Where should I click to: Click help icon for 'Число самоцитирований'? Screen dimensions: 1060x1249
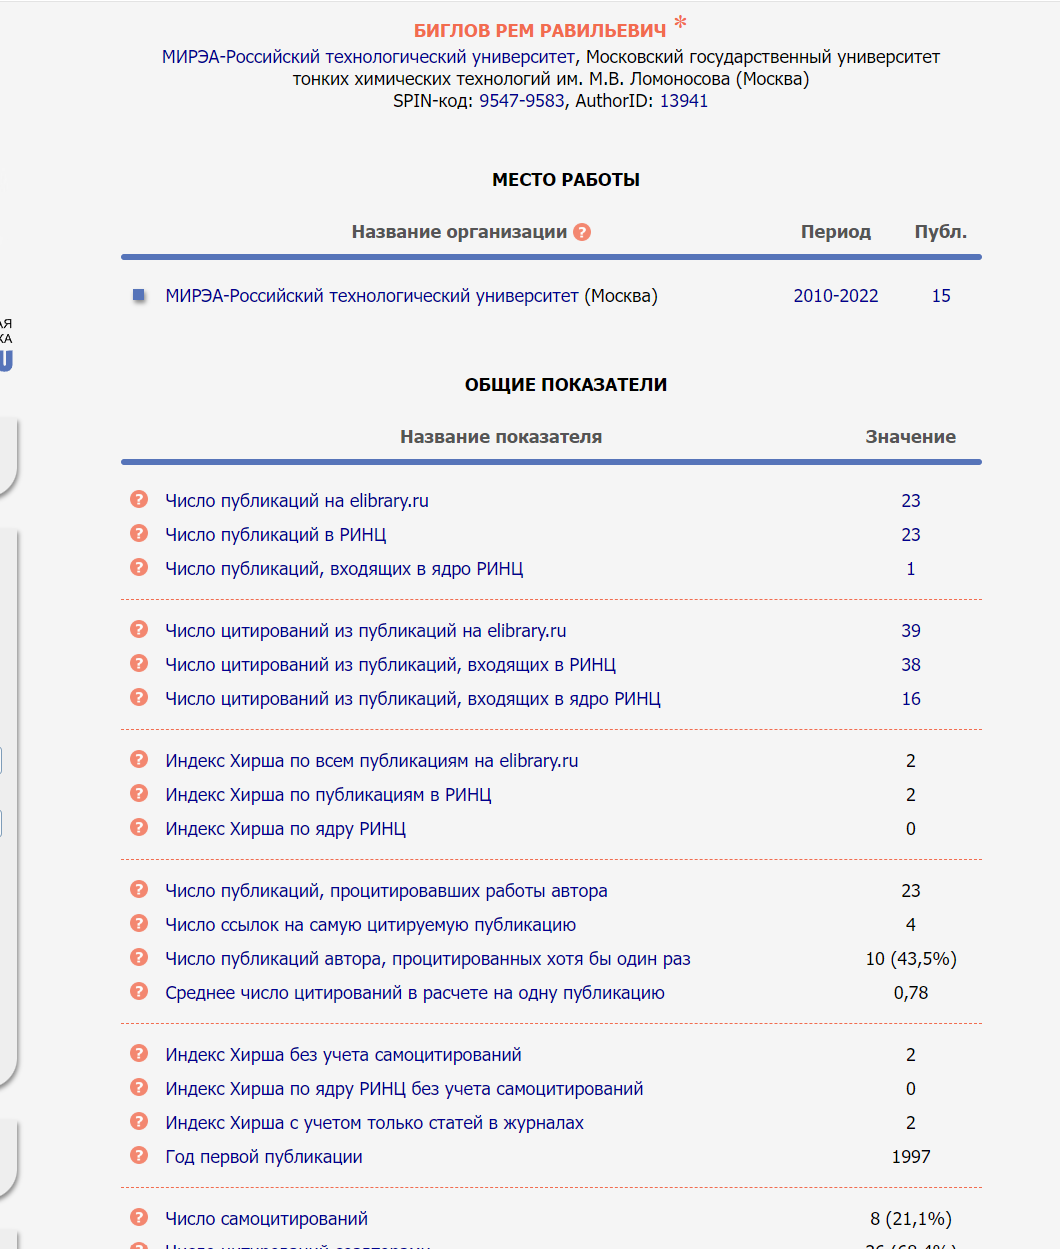click(139, 1218)
